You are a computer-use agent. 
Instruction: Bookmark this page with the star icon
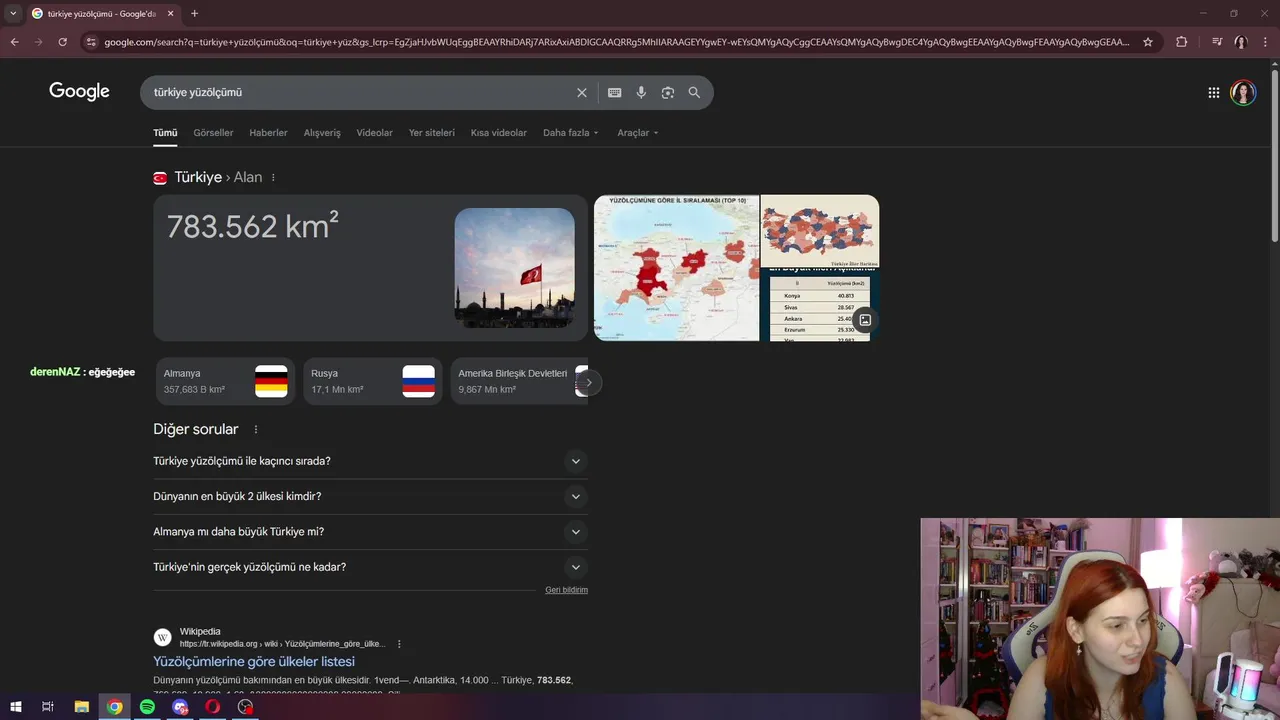click(x=1148, y=42)
